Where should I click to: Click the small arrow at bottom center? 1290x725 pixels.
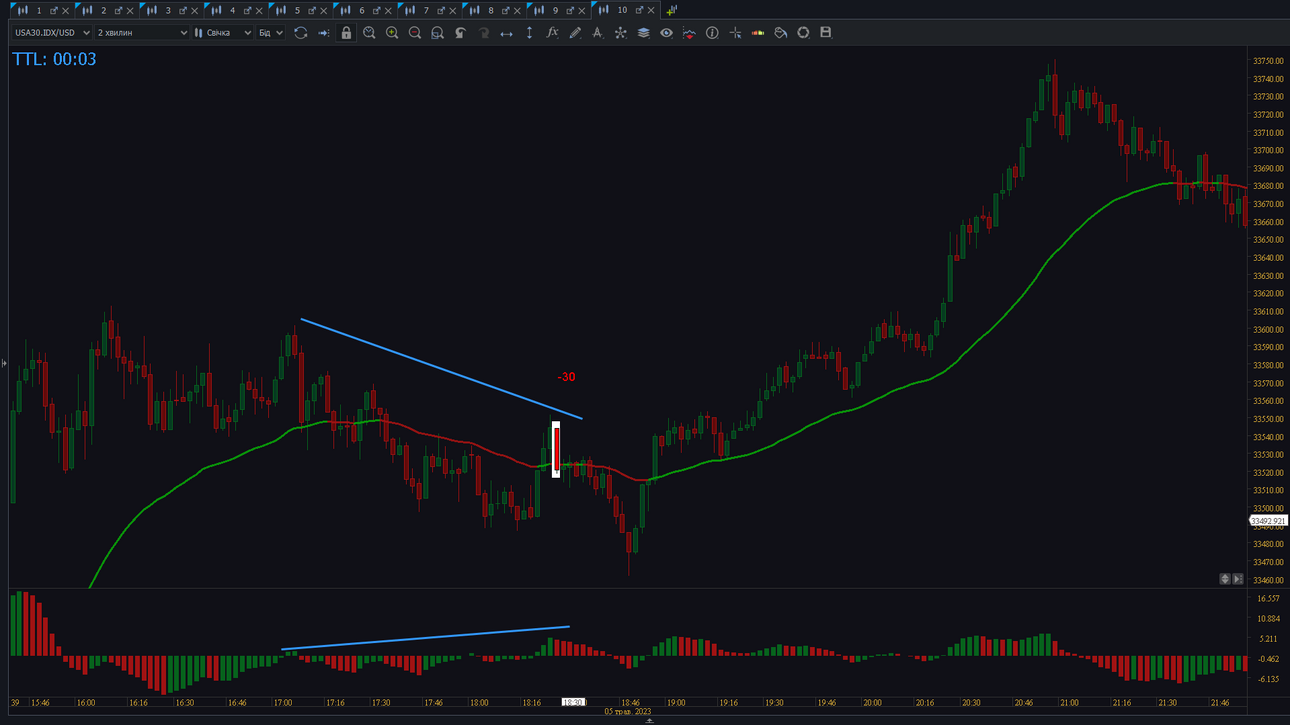click(x=649, y=721)
